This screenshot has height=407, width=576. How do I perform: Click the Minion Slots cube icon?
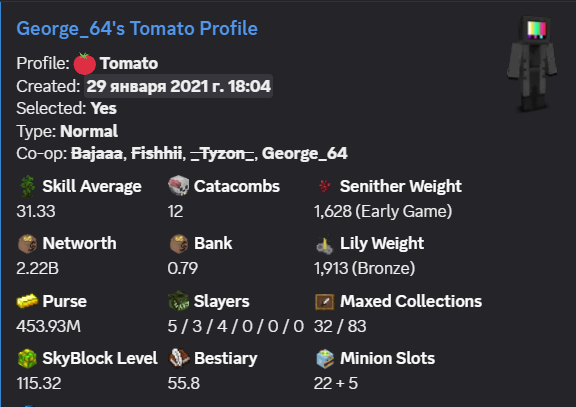pos(325,359)
